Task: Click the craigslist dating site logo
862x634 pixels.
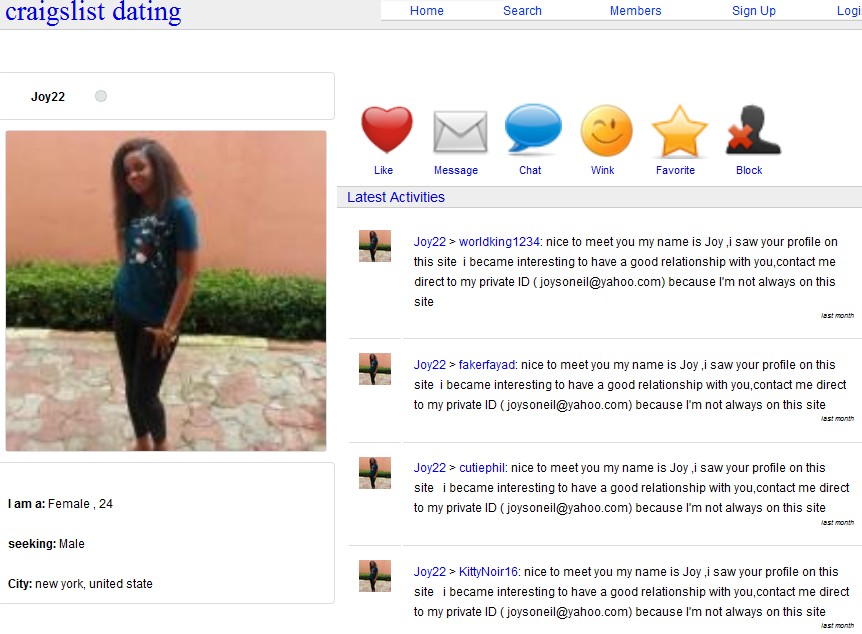Action: tap(93, 12)
